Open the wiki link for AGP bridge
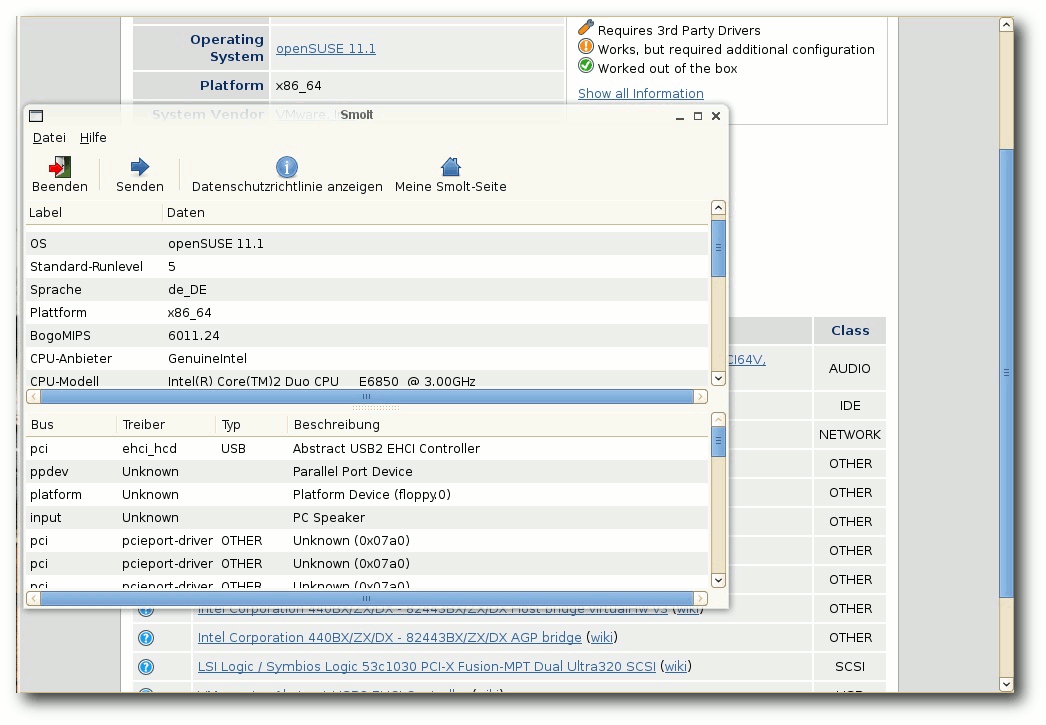1046x725 pixels. 601,638
